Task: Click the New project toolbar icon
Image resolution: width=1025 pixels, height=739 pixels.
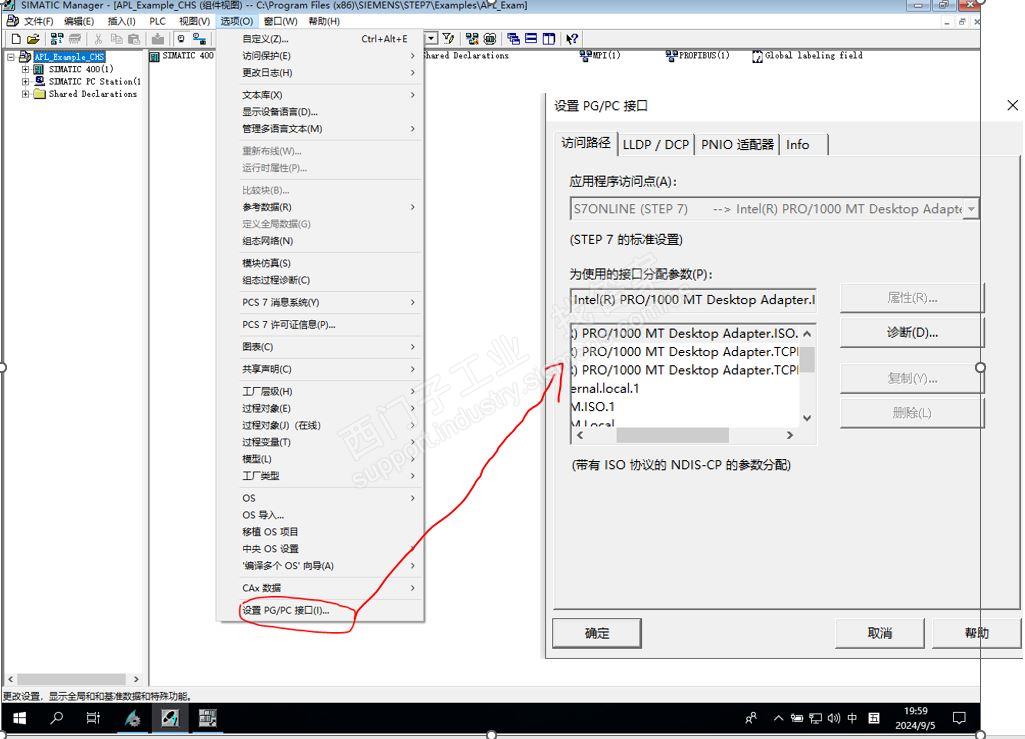Action: click(16, 39)
